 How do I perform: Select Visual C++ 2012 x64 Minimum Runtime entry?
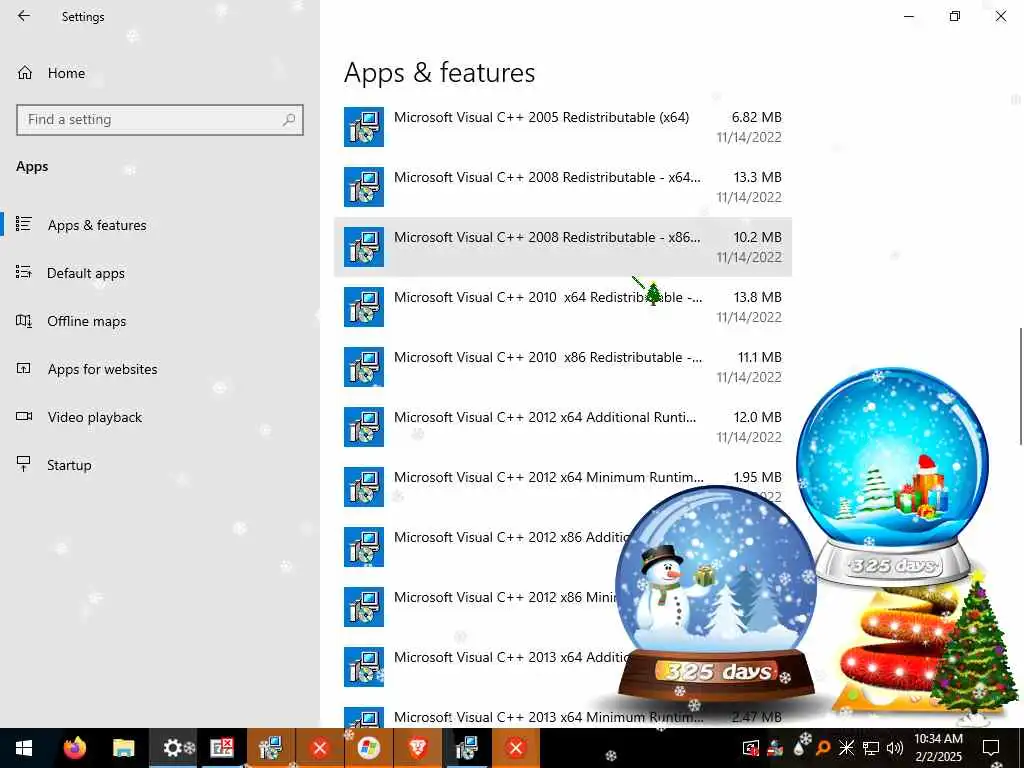(x=562, y=487)
